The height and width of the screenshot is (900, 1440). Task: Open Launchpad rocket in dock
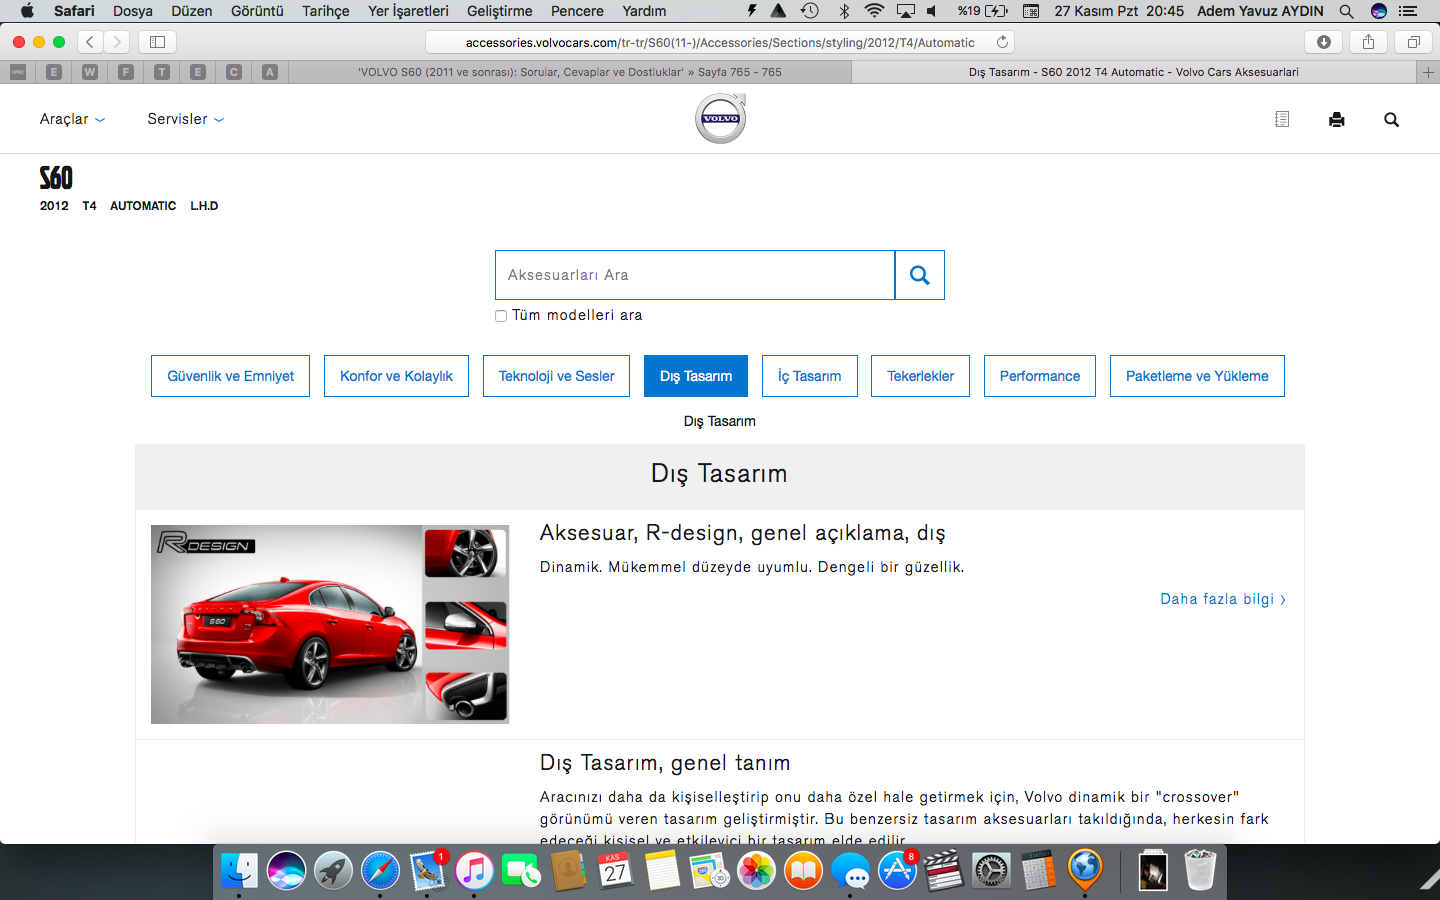(x=333, y=871)
